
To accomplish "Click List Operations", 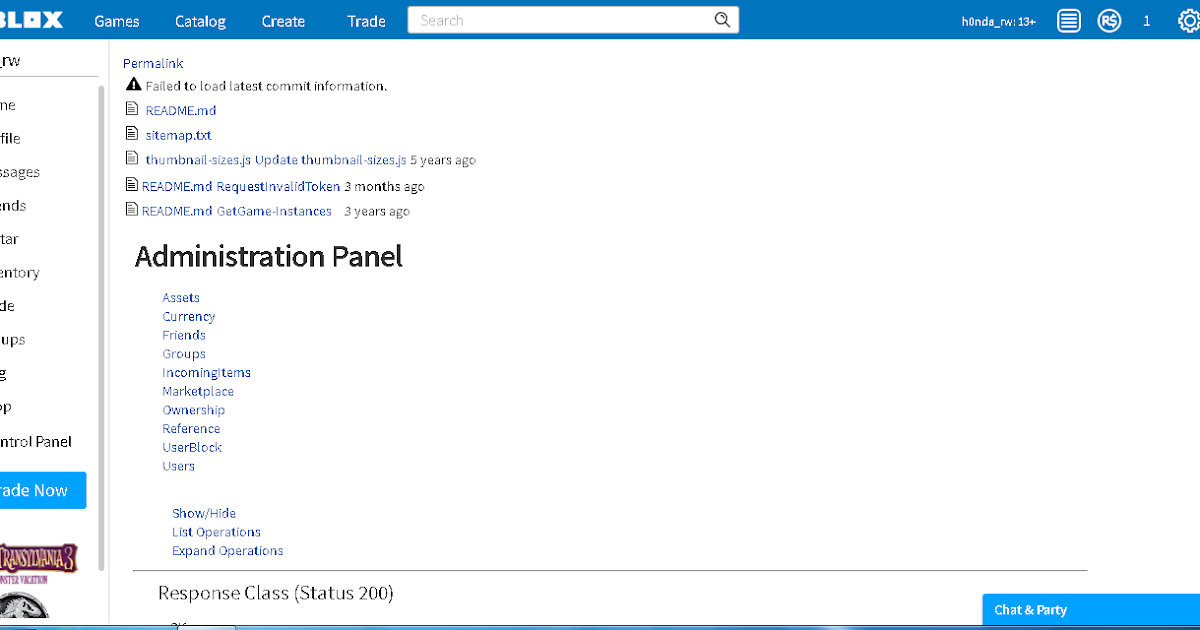I will 216,532.
